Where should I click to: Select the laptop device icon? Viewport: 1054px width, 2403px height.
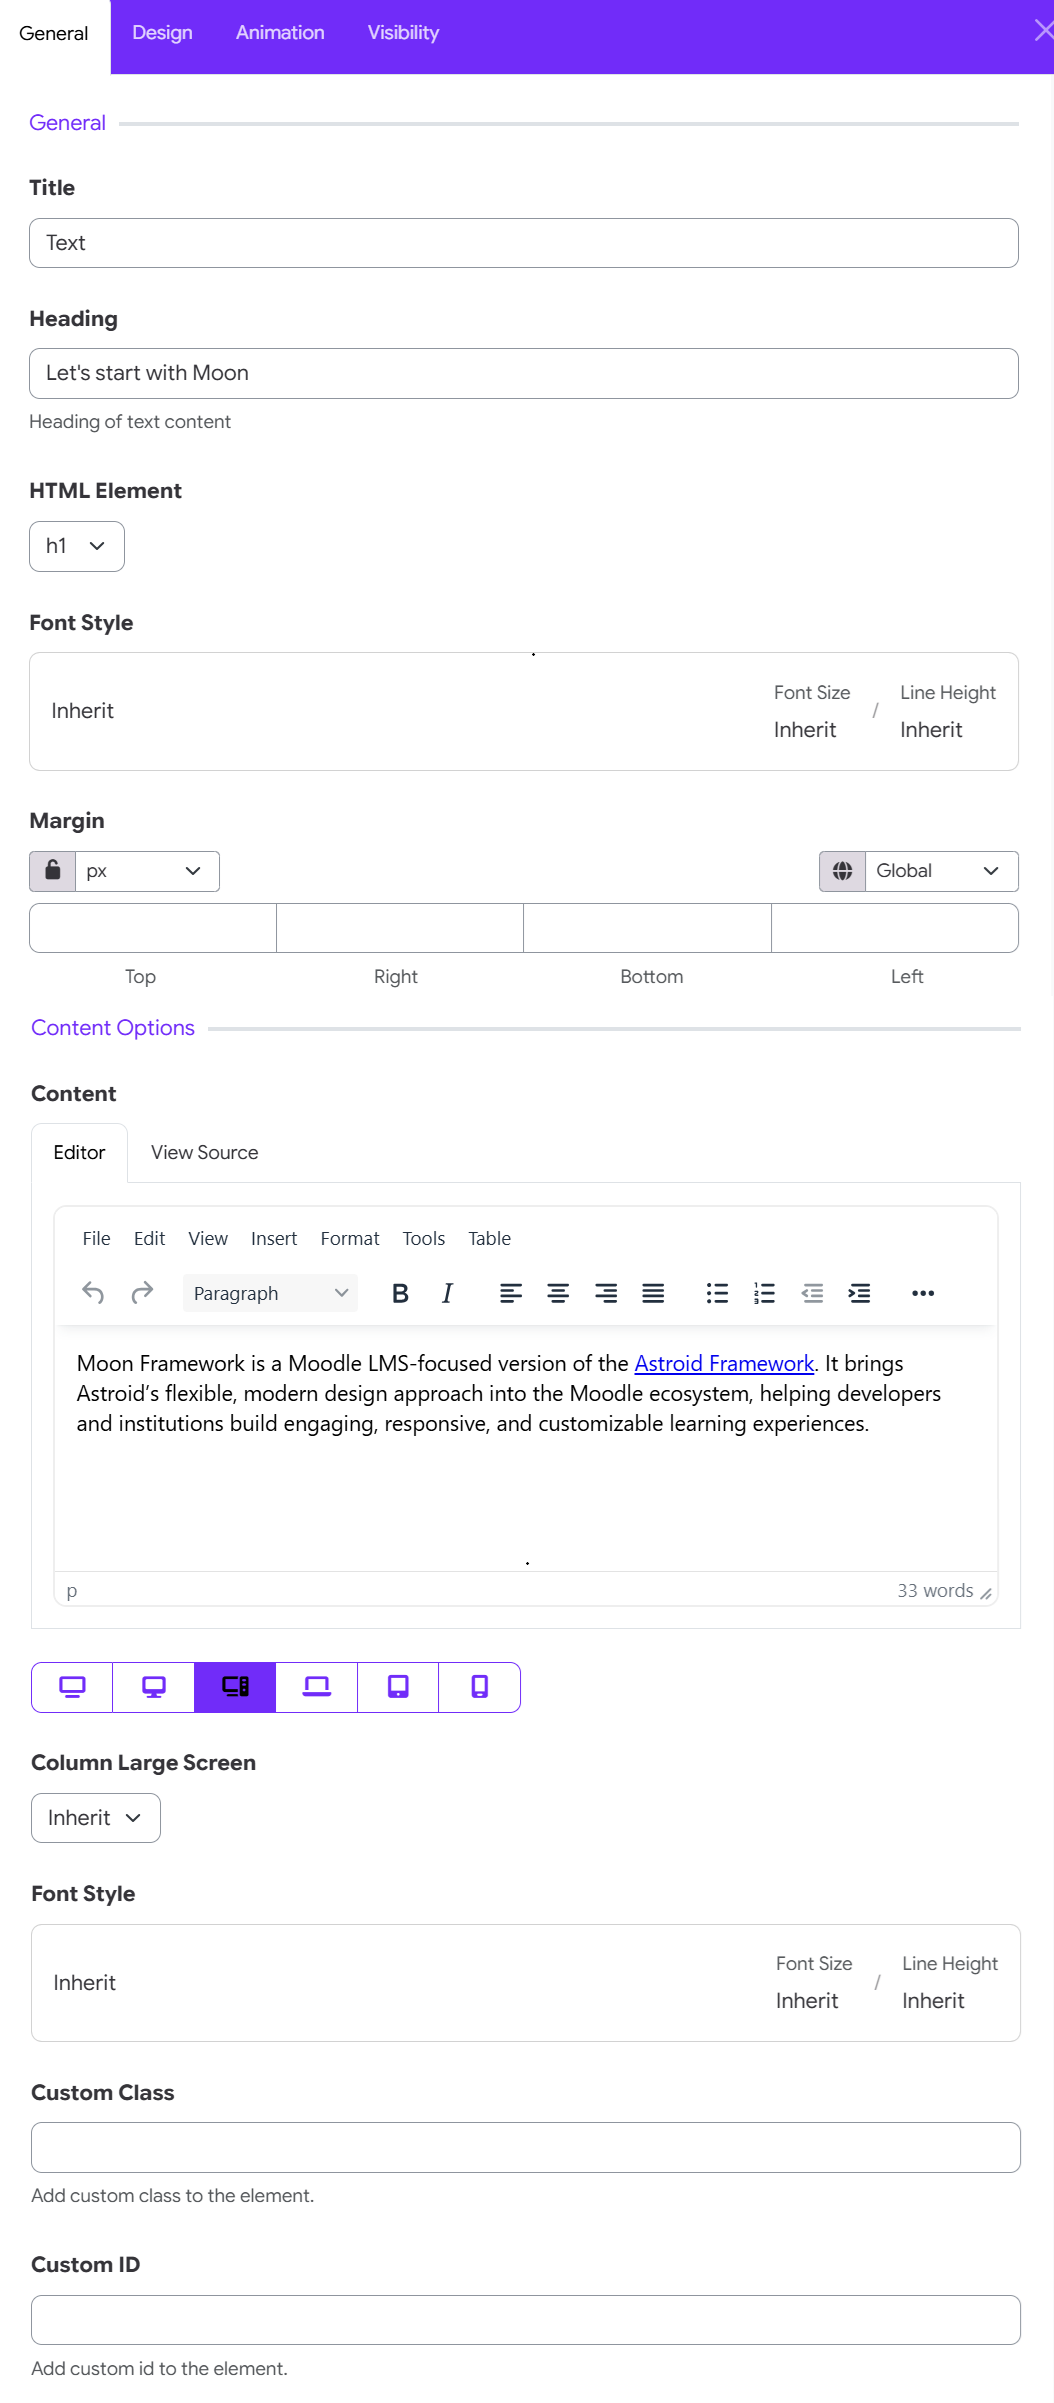point(317,1687)
